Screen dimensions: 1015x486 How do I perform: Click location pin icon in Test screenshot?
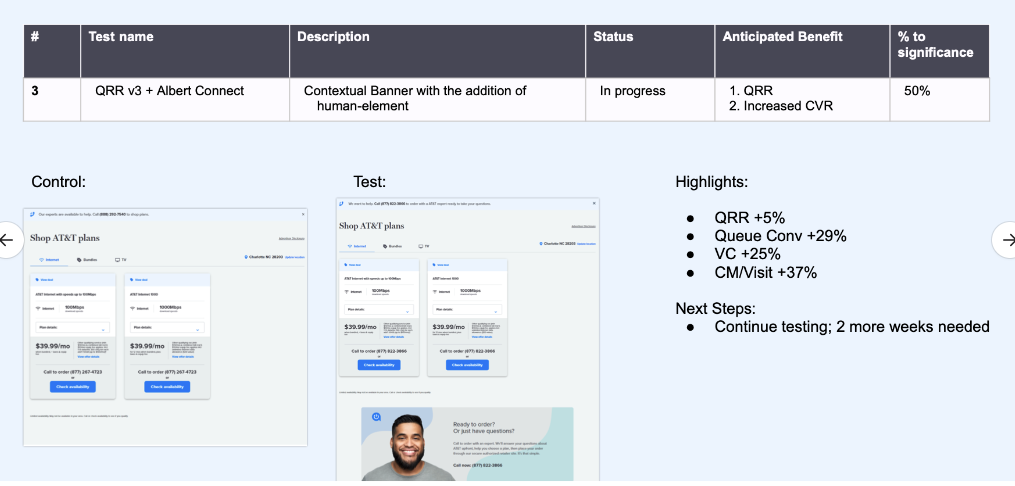tap(541, 244)
